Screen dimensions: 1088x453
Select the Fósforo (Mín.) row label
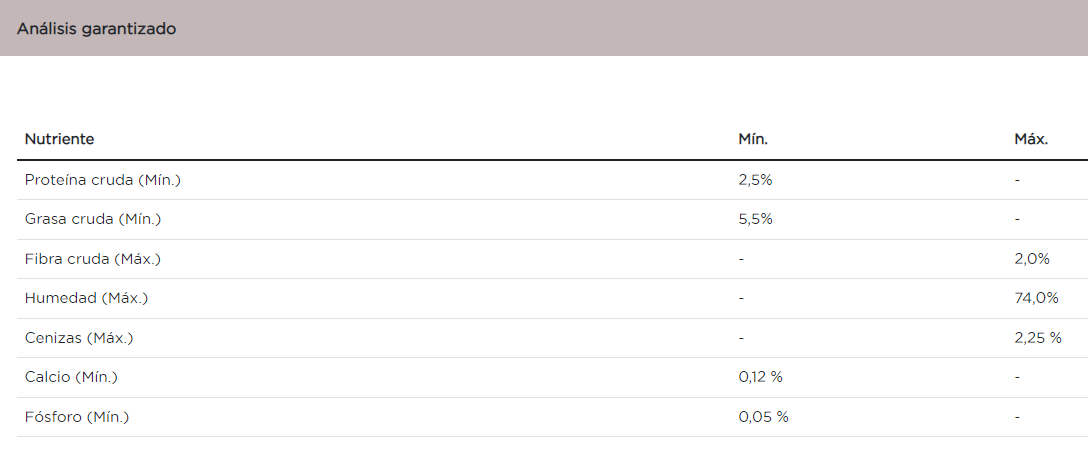click(x=77, y=417)
